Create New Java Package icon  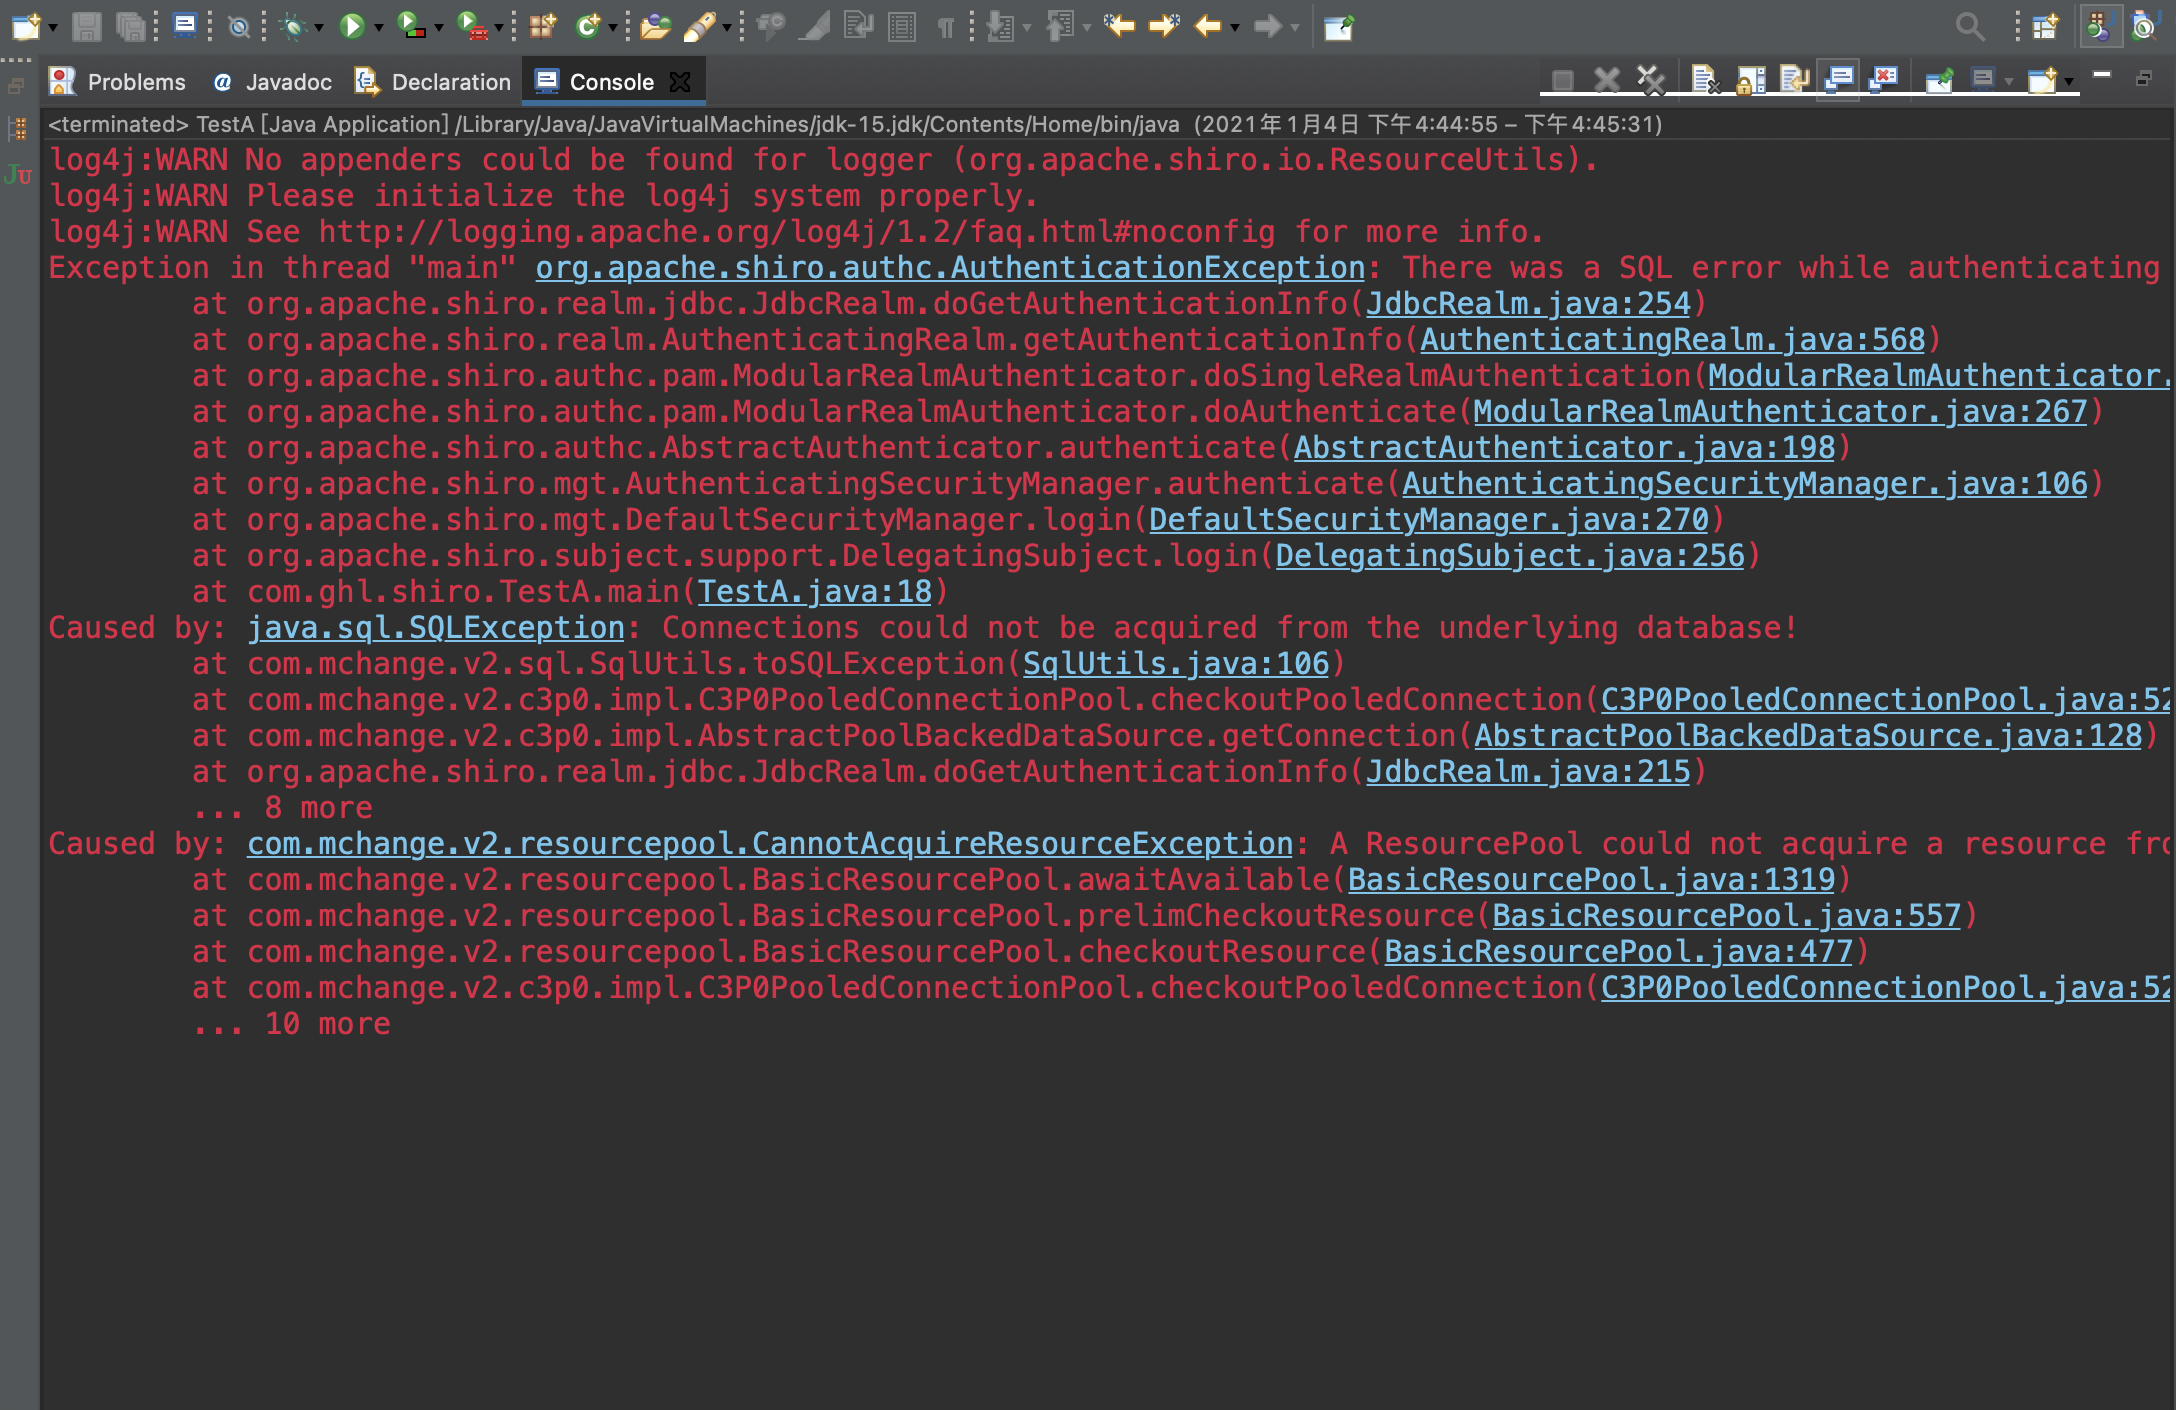click(543, 26)
